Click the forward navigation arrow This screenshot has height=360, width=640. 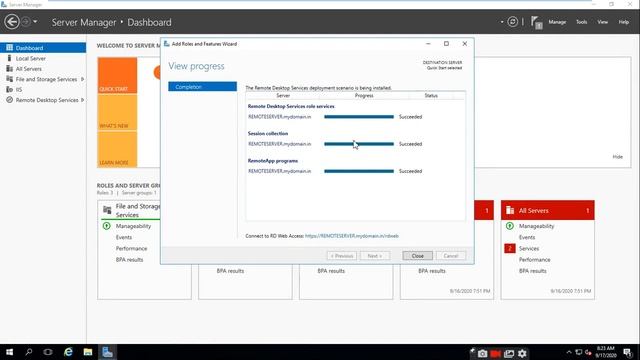pos(25,22)
